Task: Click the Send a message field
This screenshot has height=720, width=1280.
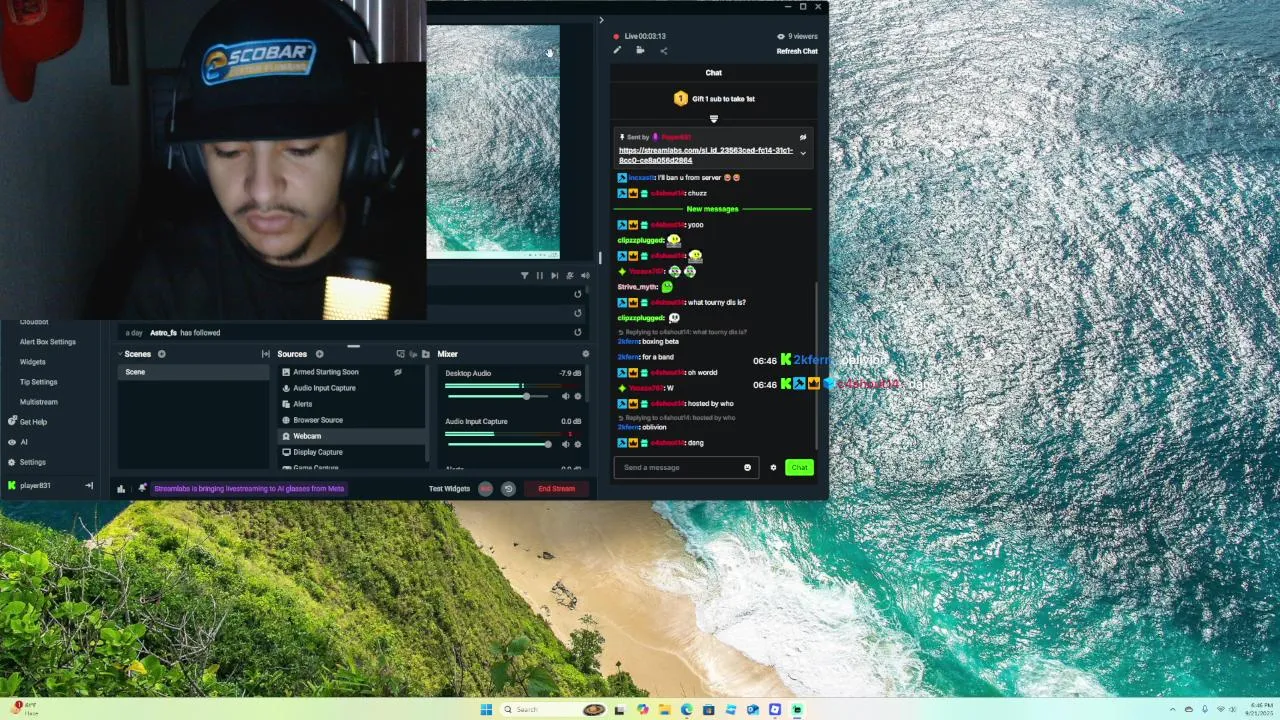Action: click(x=684, y=467)
